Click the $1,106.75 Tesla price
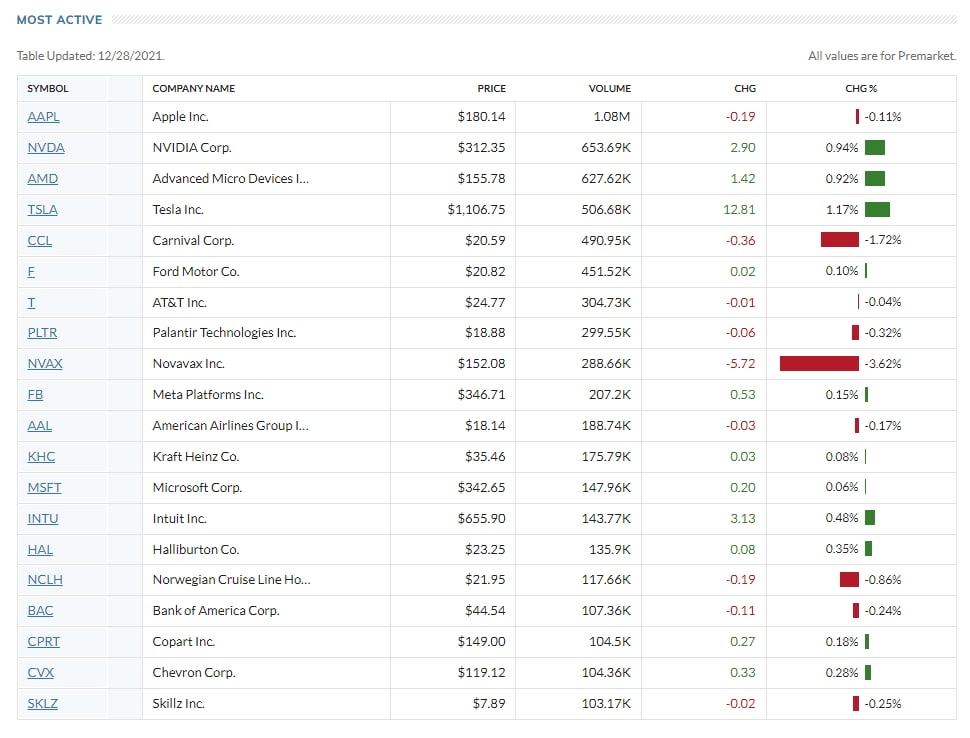Screen dimensions: 970x738 476,209
